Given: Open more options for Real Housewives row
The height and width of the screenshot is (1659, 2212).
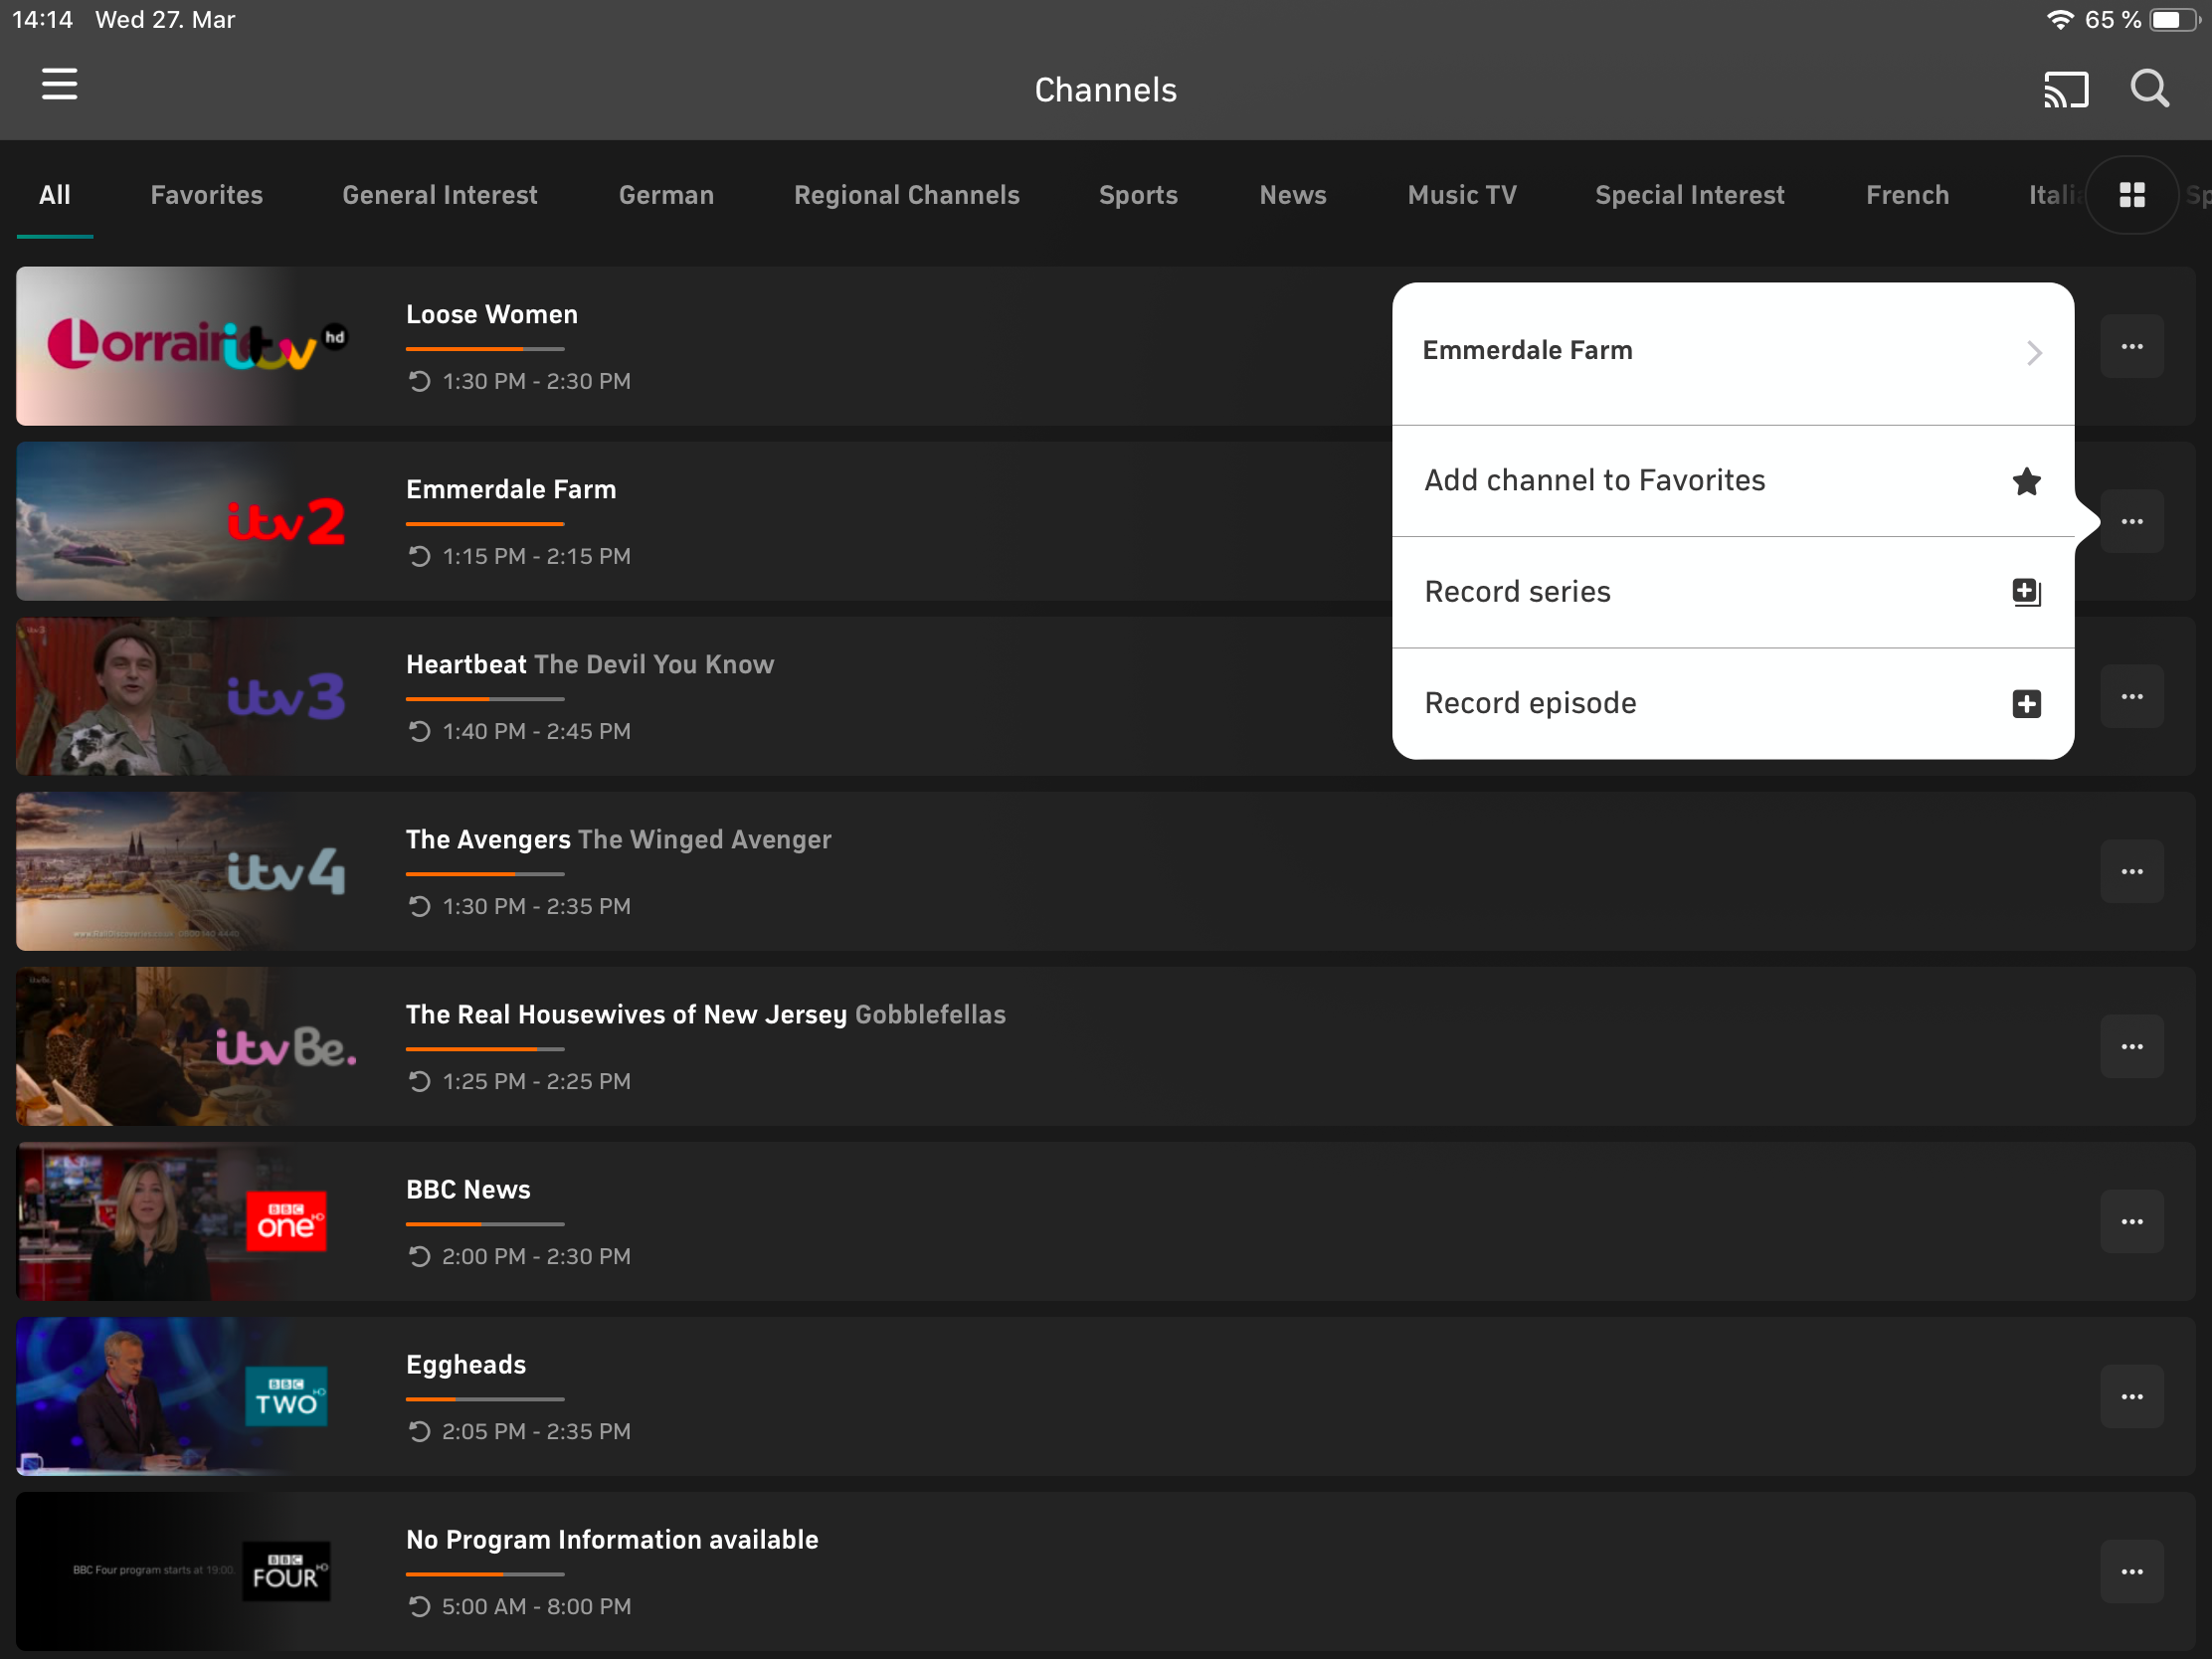Looking at the screenshot, I should (x=2132, y=1047).
